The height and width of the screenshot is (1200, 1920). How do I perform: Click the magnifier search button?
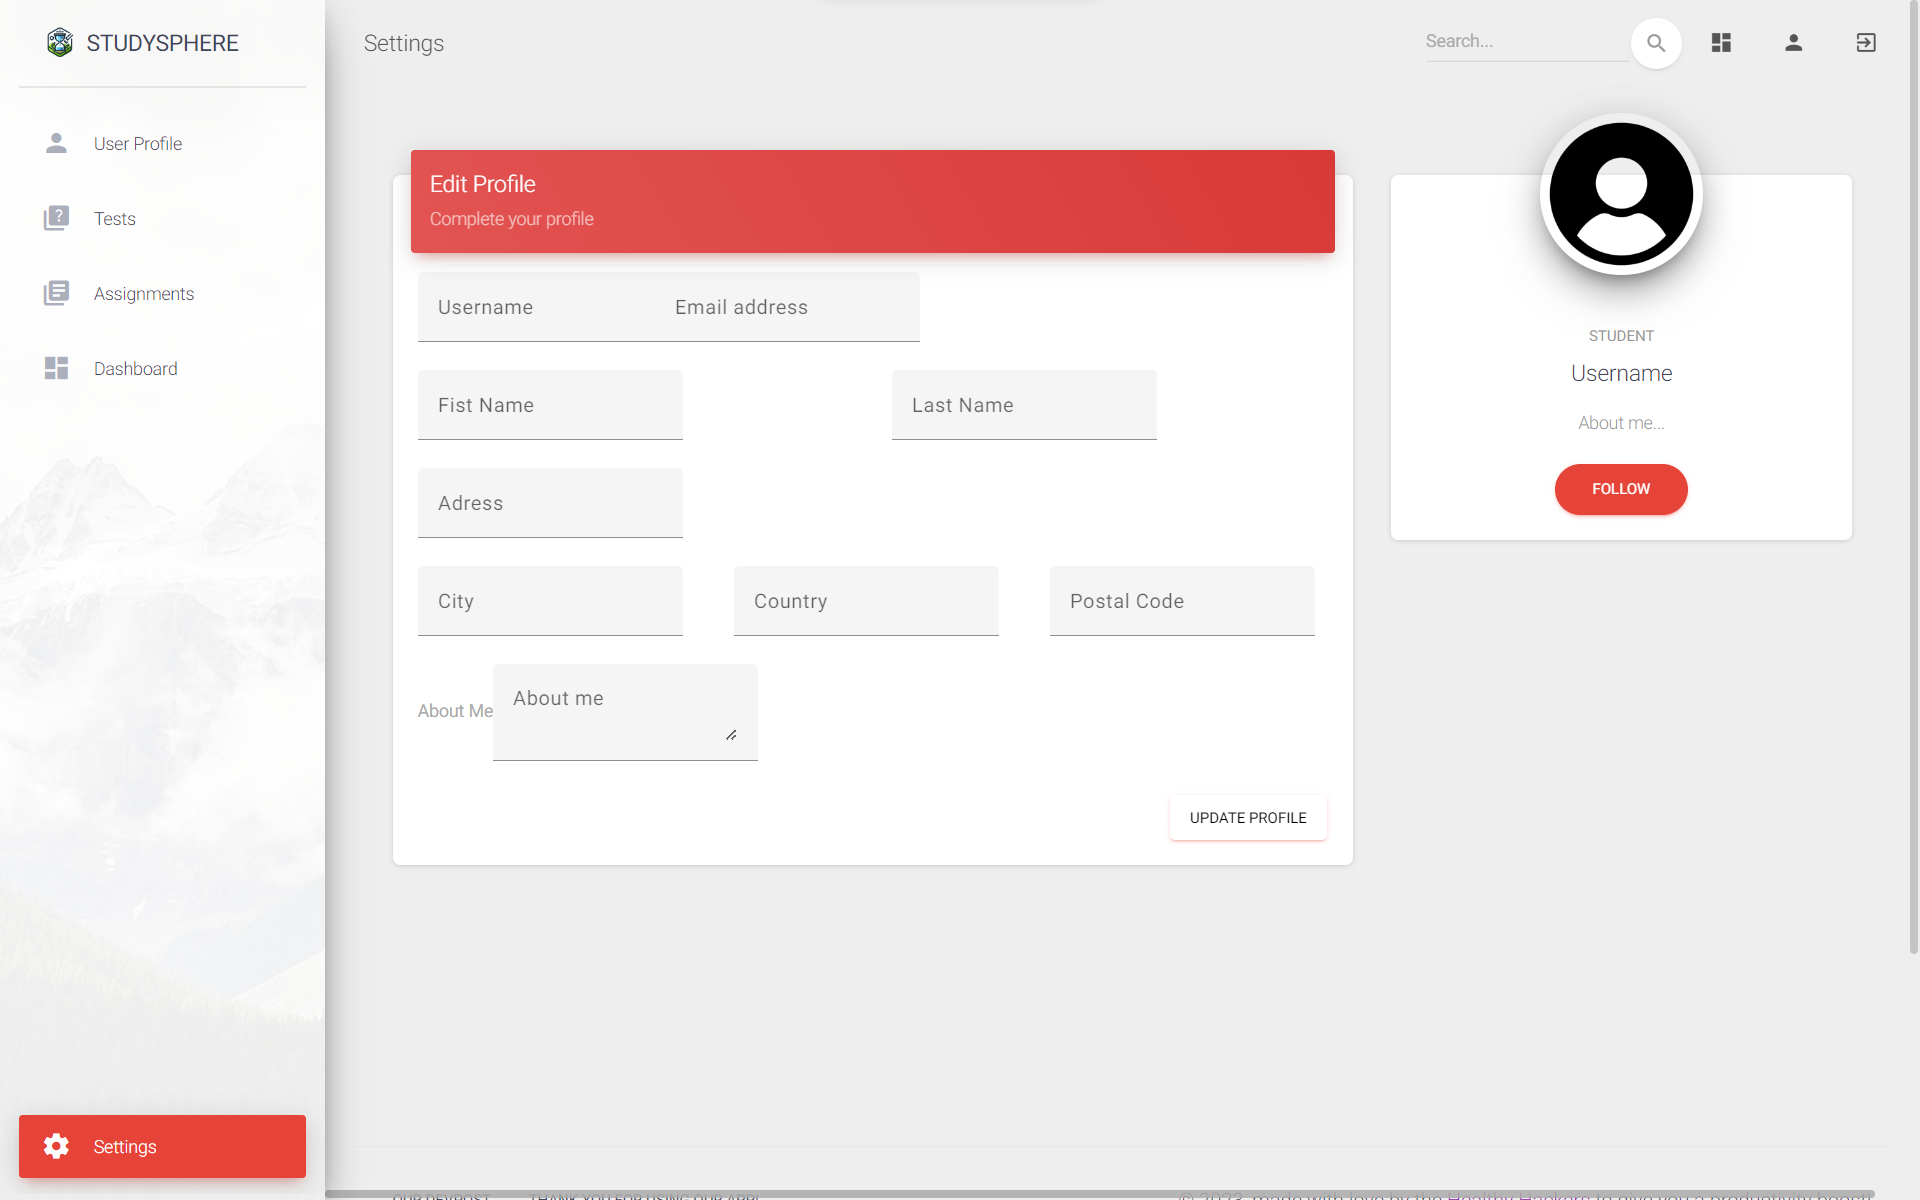[x=1656, y=43]
